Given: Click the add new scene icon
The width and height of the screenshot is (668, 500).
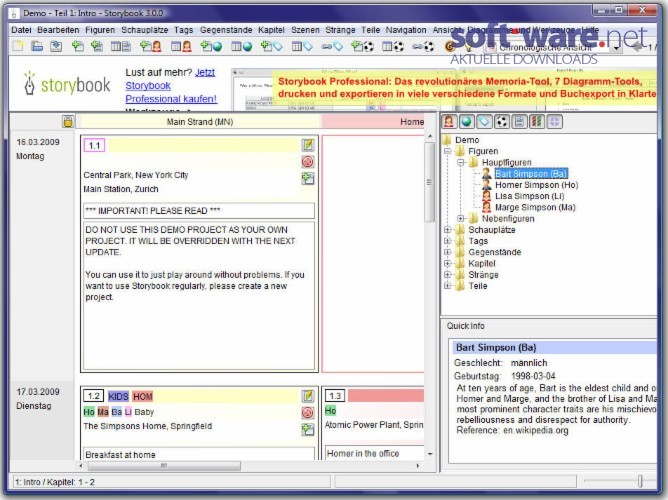Looking at the screenshot, I should tap(78, 46).
